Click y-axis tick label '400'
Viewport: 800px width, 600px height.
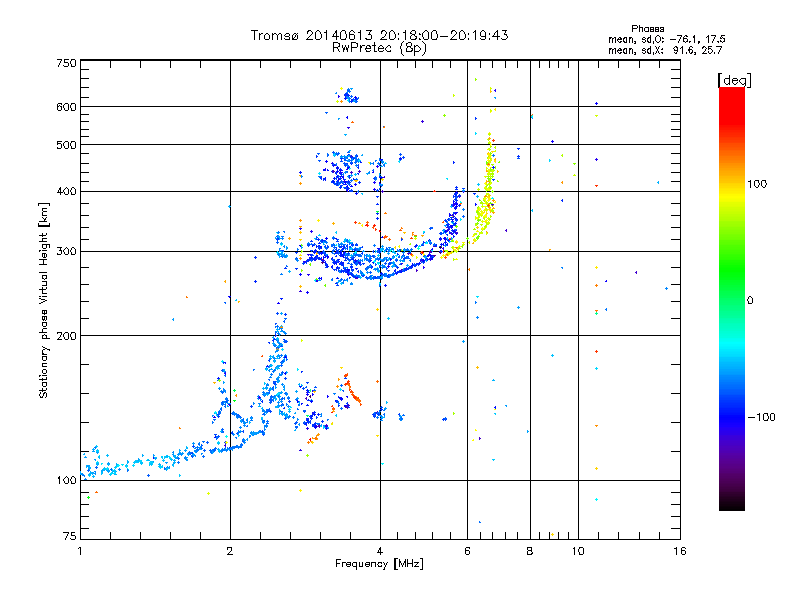(66, 191)
